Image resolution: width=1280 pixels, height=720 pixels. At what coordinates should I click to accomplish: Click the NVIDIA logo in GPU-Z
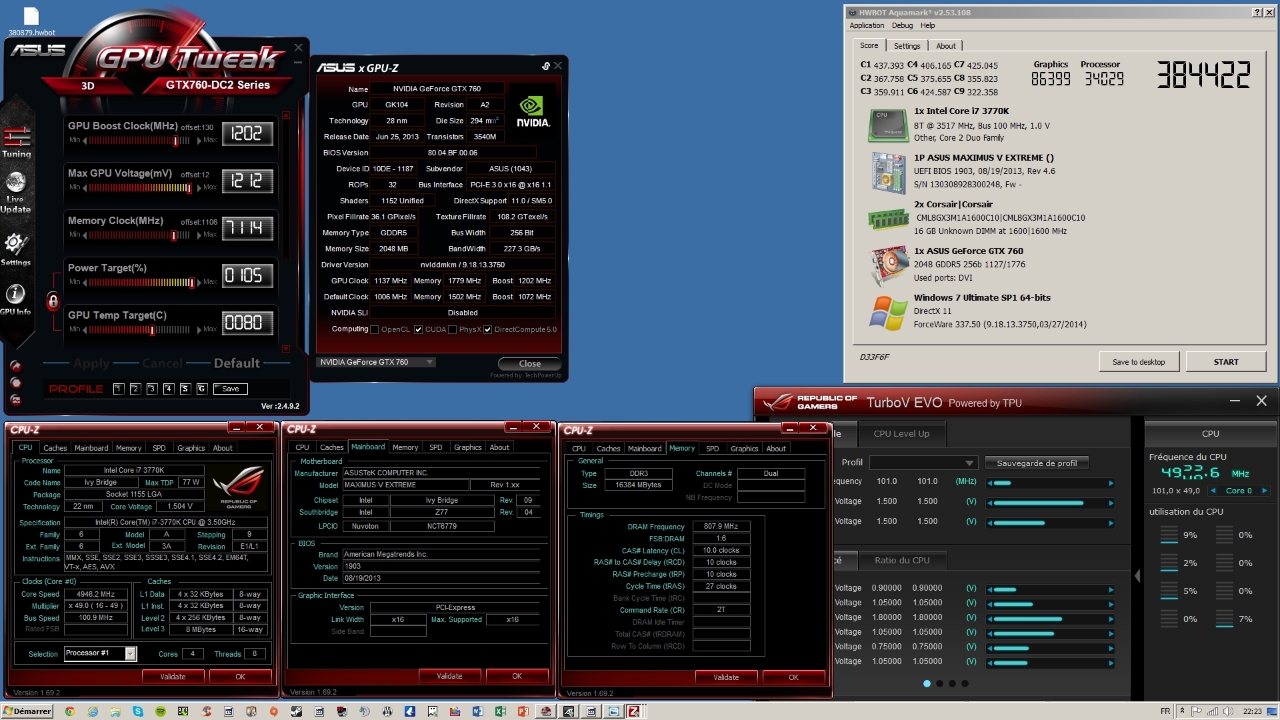coord(533,110)
